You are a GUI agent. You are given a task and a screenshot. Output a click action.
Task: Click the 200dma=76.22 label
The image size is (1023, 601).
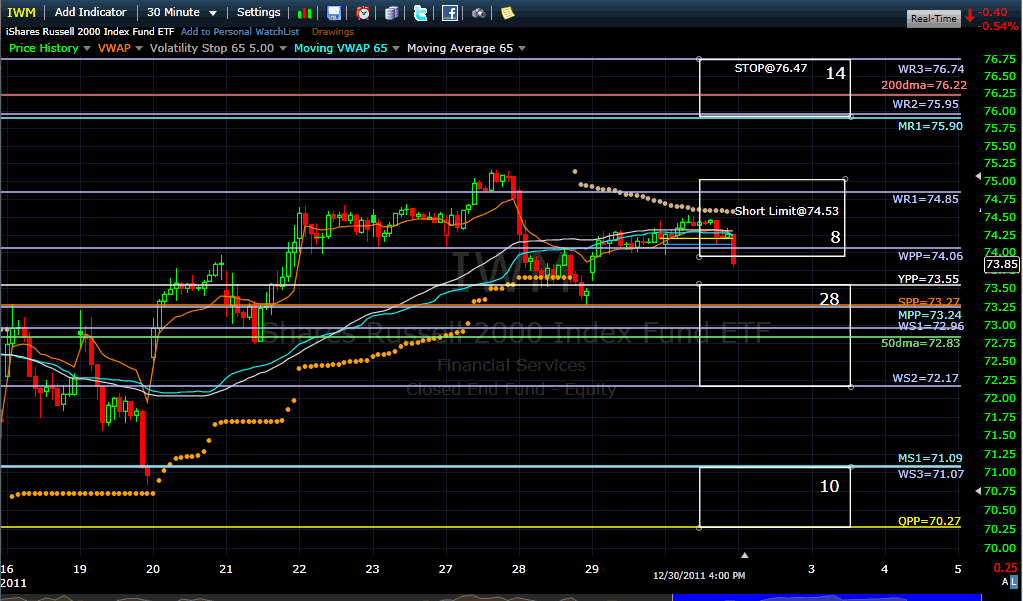(x=924, y=85)
